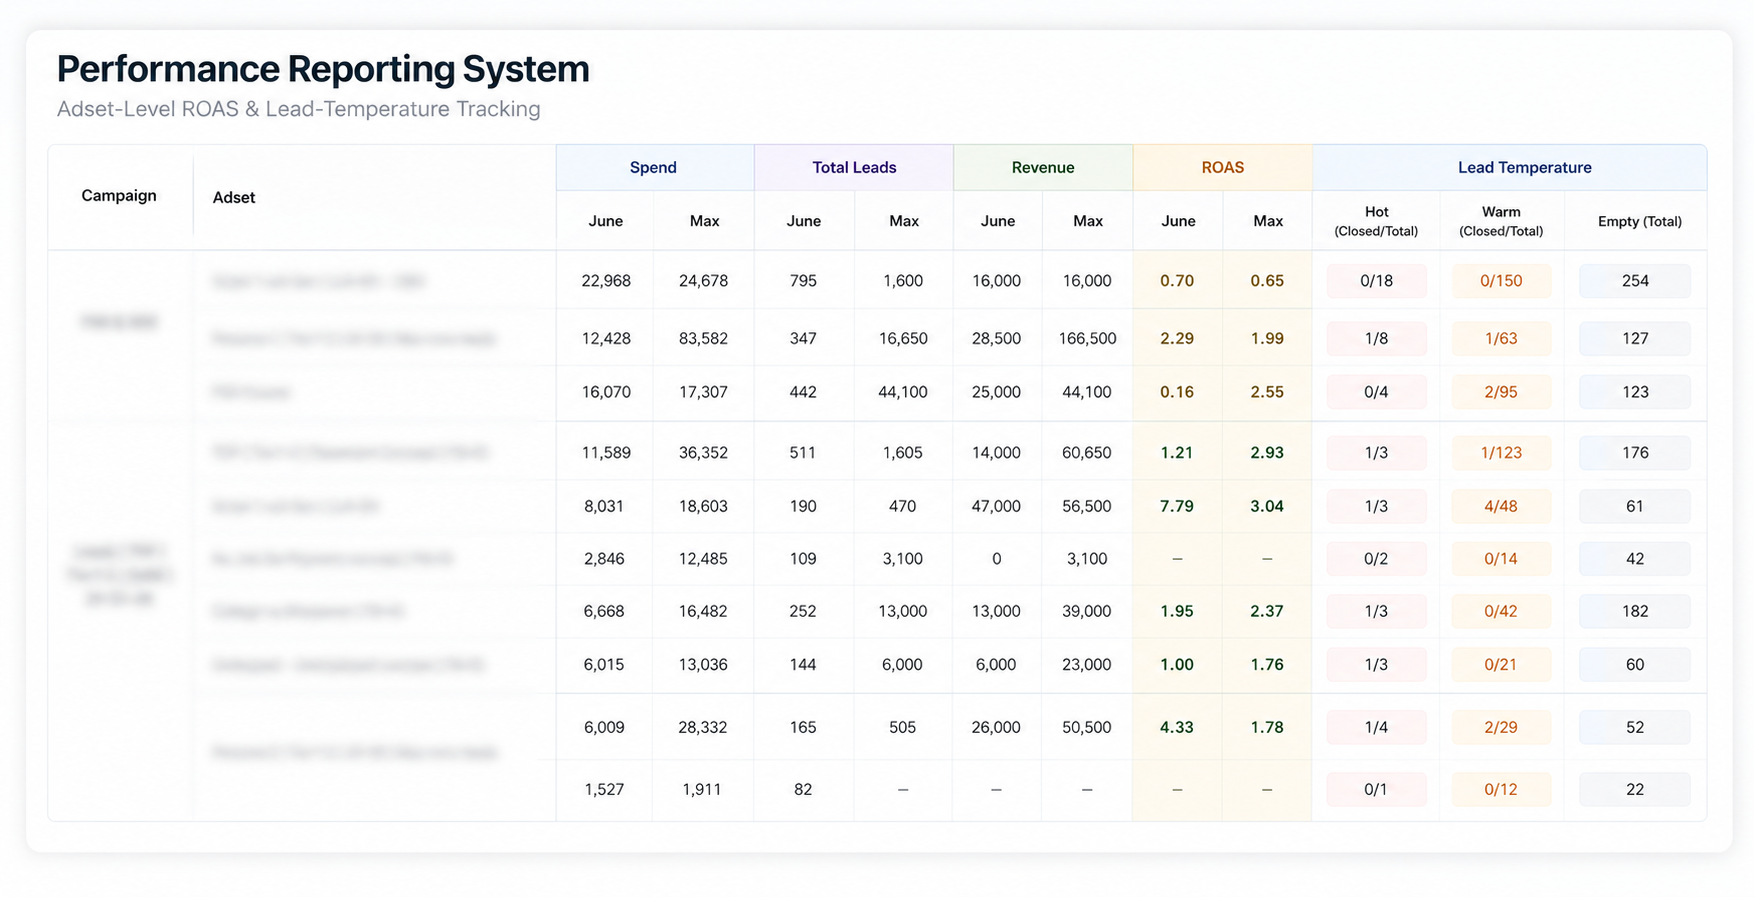Click the Performance Reporting System title
Screen dimensions: 1754x897
click(x=323, y=69)
